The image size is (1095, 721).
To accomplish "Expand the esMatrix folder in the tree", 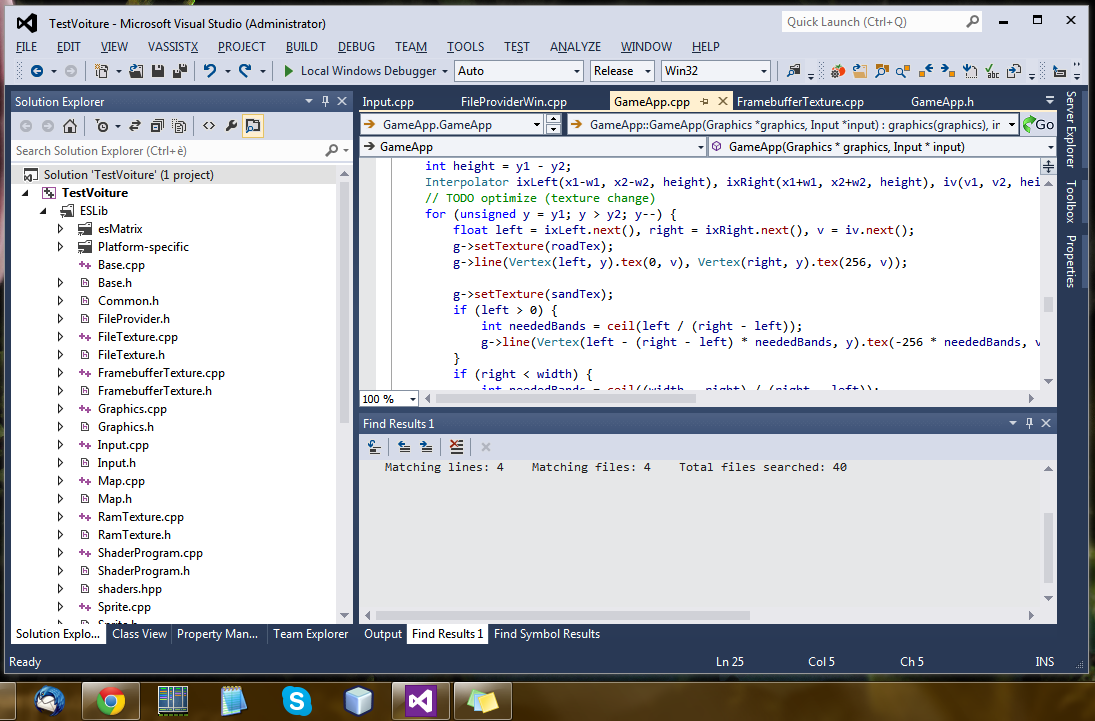I will click(61, 229).
